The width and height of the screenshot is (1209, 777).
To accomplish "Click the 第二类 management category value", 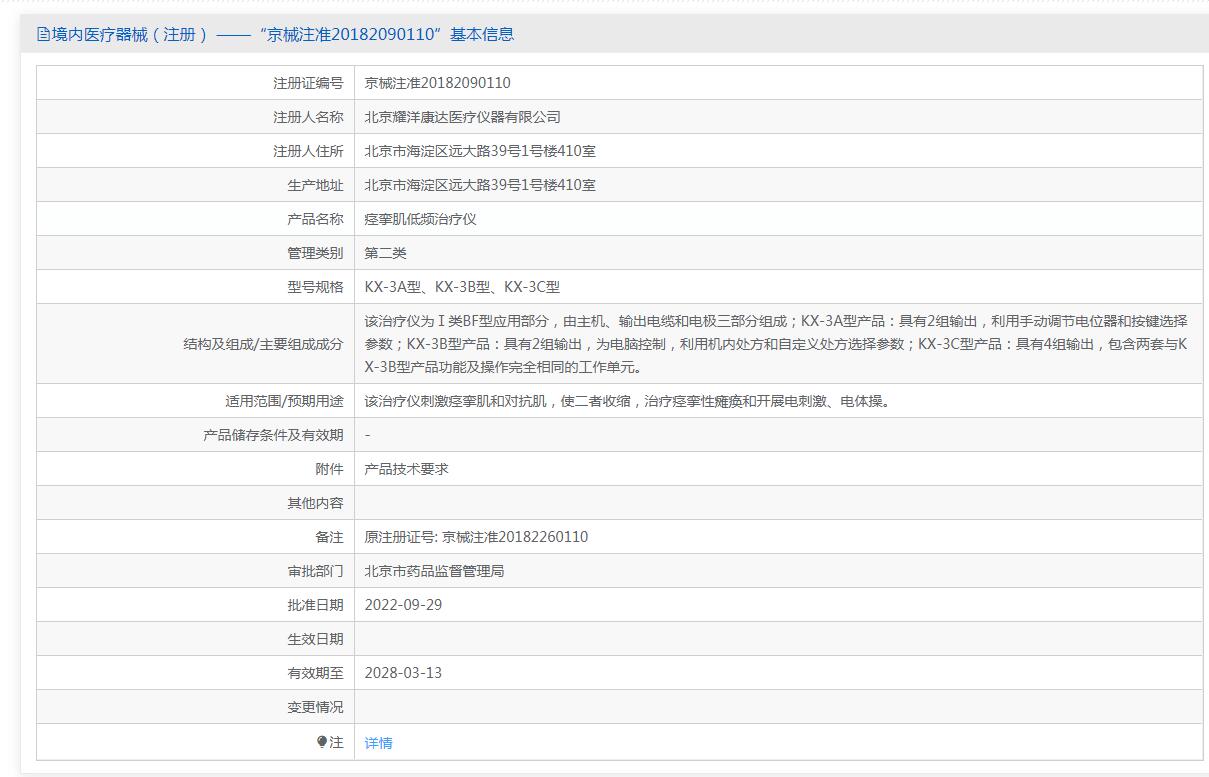I will coord(386,253).
